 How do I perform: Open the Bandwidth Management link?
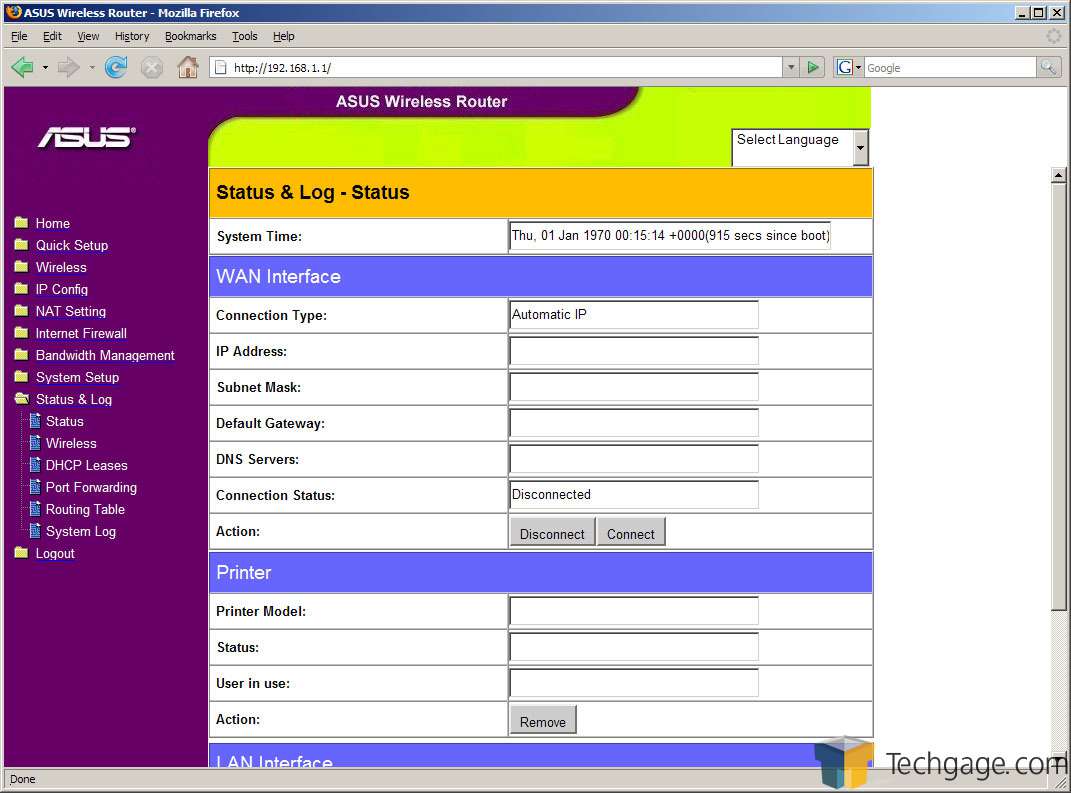point(105,355)
